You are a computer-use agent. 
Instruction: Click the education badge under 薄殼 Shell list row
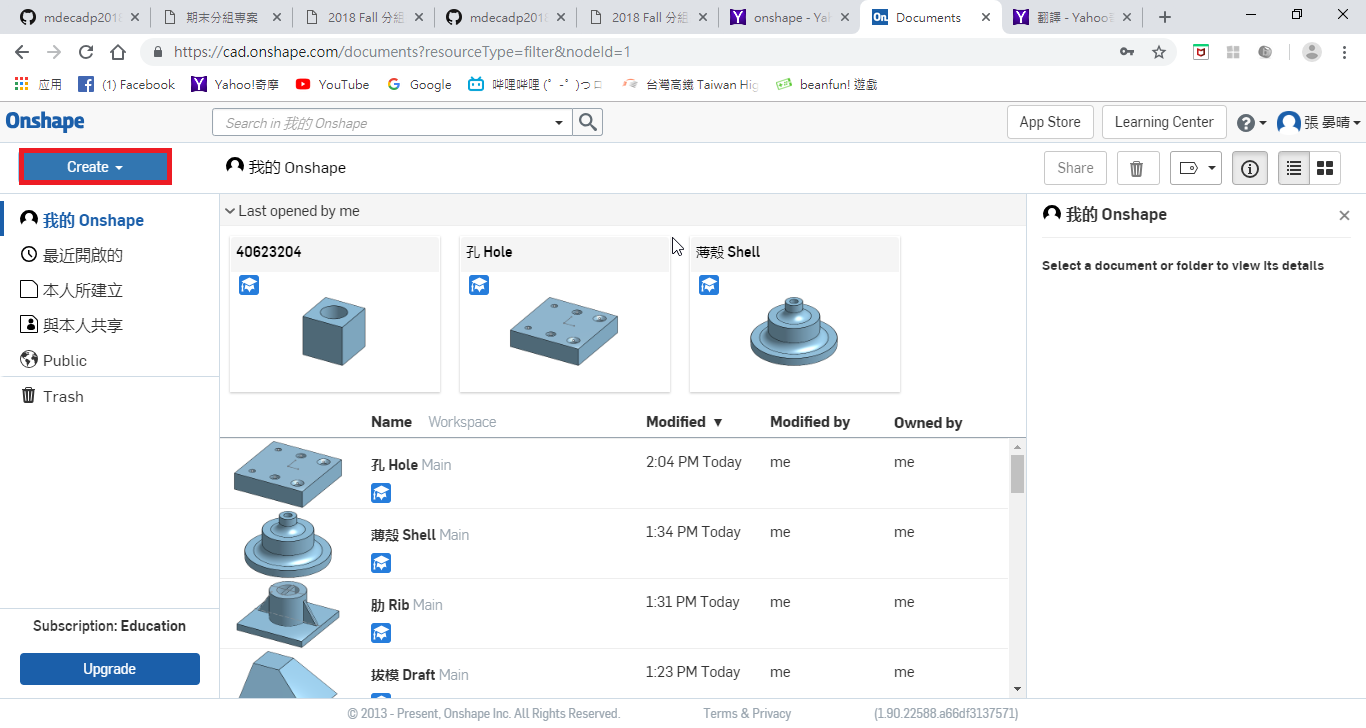tap(381, 563)
